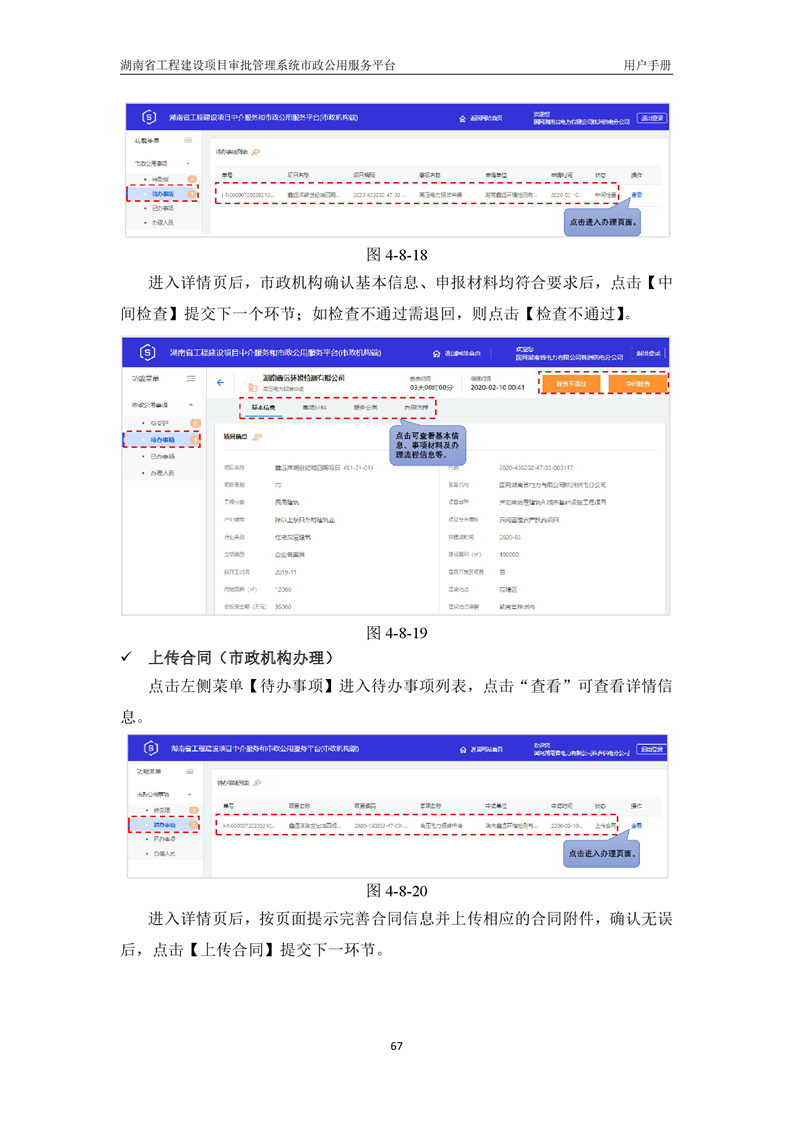The height and width of the screenshot is (1122, 793).
Task: Click 退出登录 in figure 4-8-20 screenshot
Action: [x=651, y=749]
